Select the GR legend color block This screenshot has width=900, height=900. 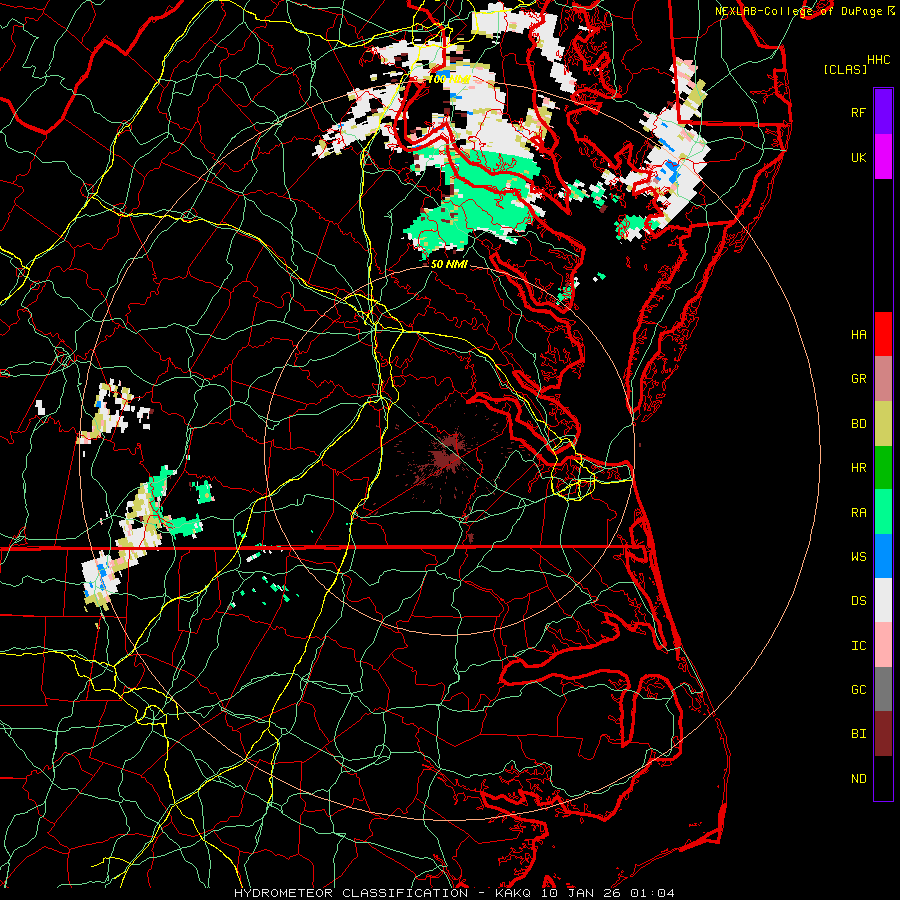[x=883, y=379]
